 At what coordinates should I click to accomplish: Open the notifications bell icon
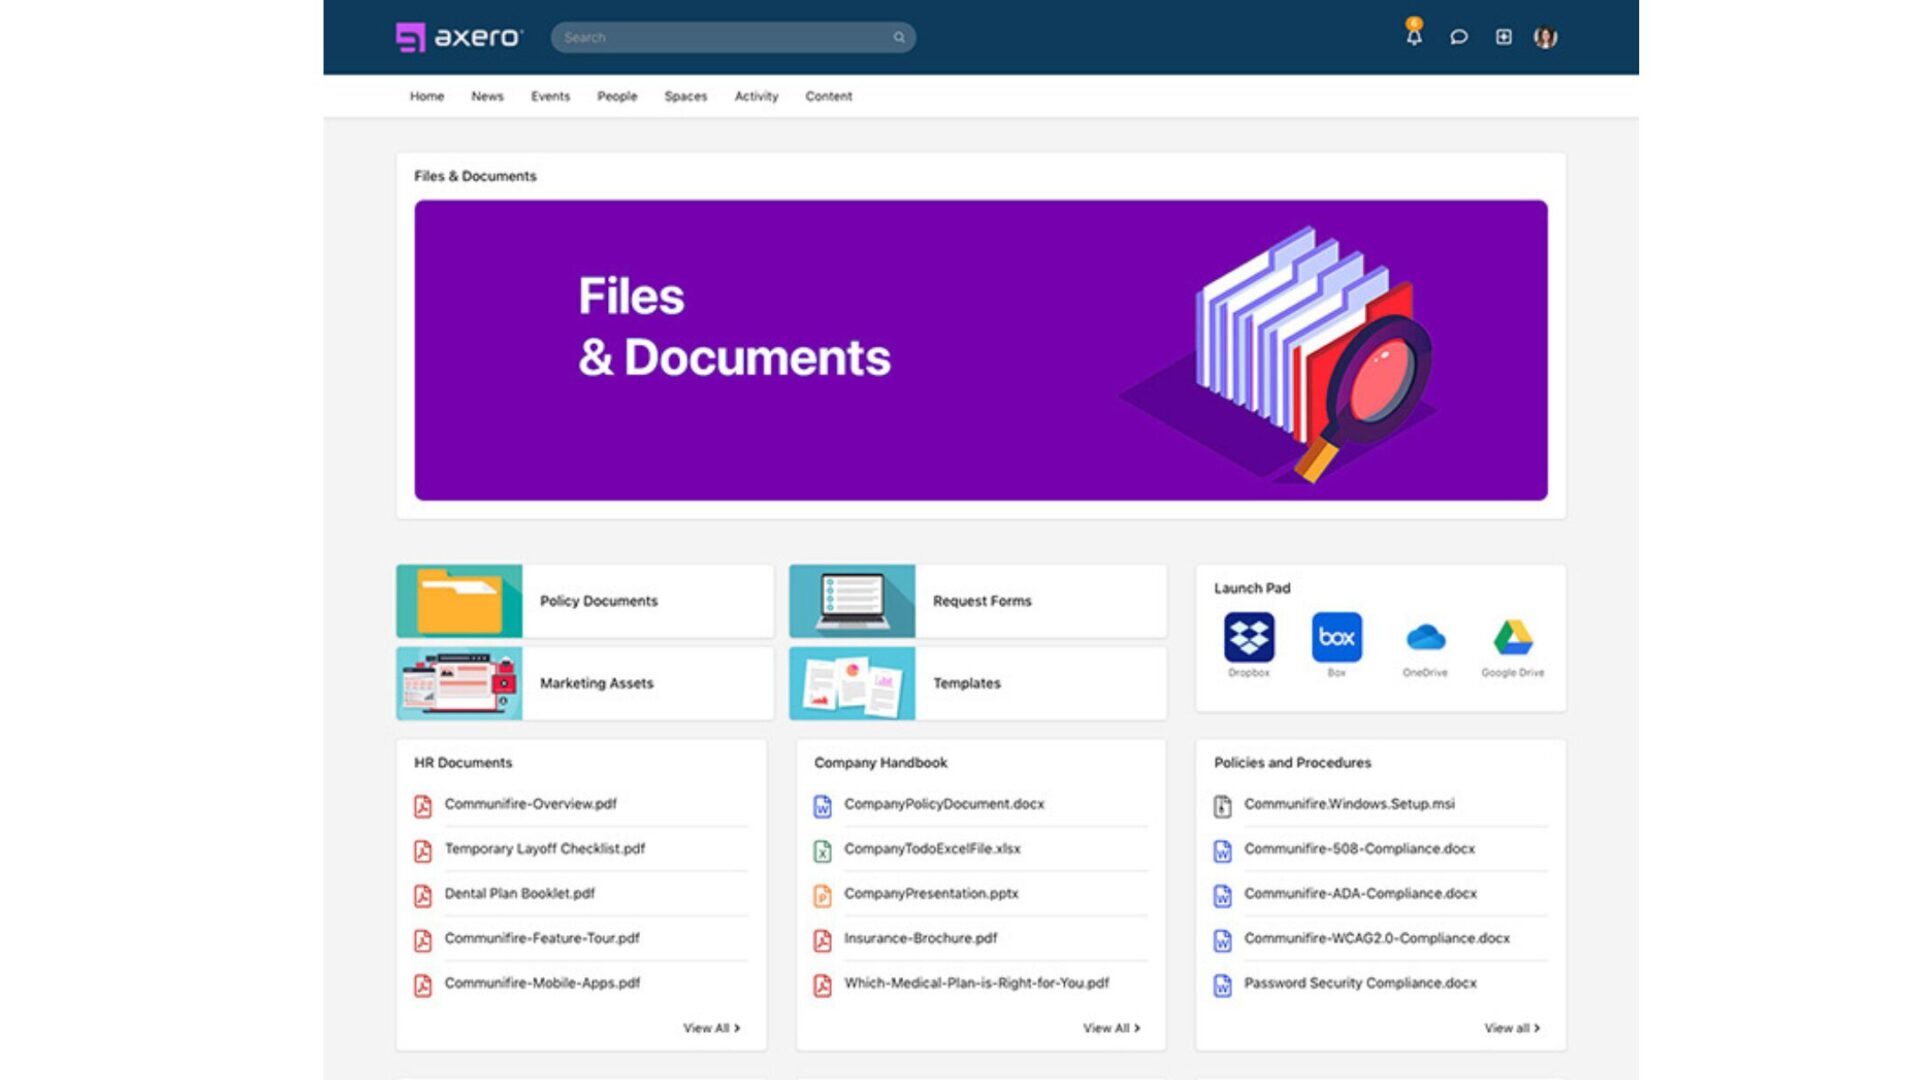1413,37
